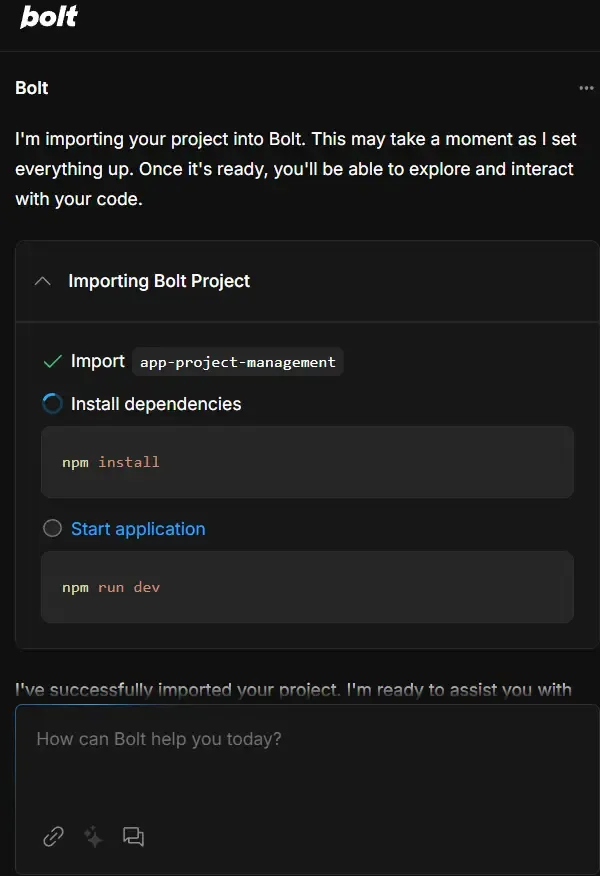Screen dimensions: 600x876
Task: Select the Install dependencies step label
Action: [156, 404]
